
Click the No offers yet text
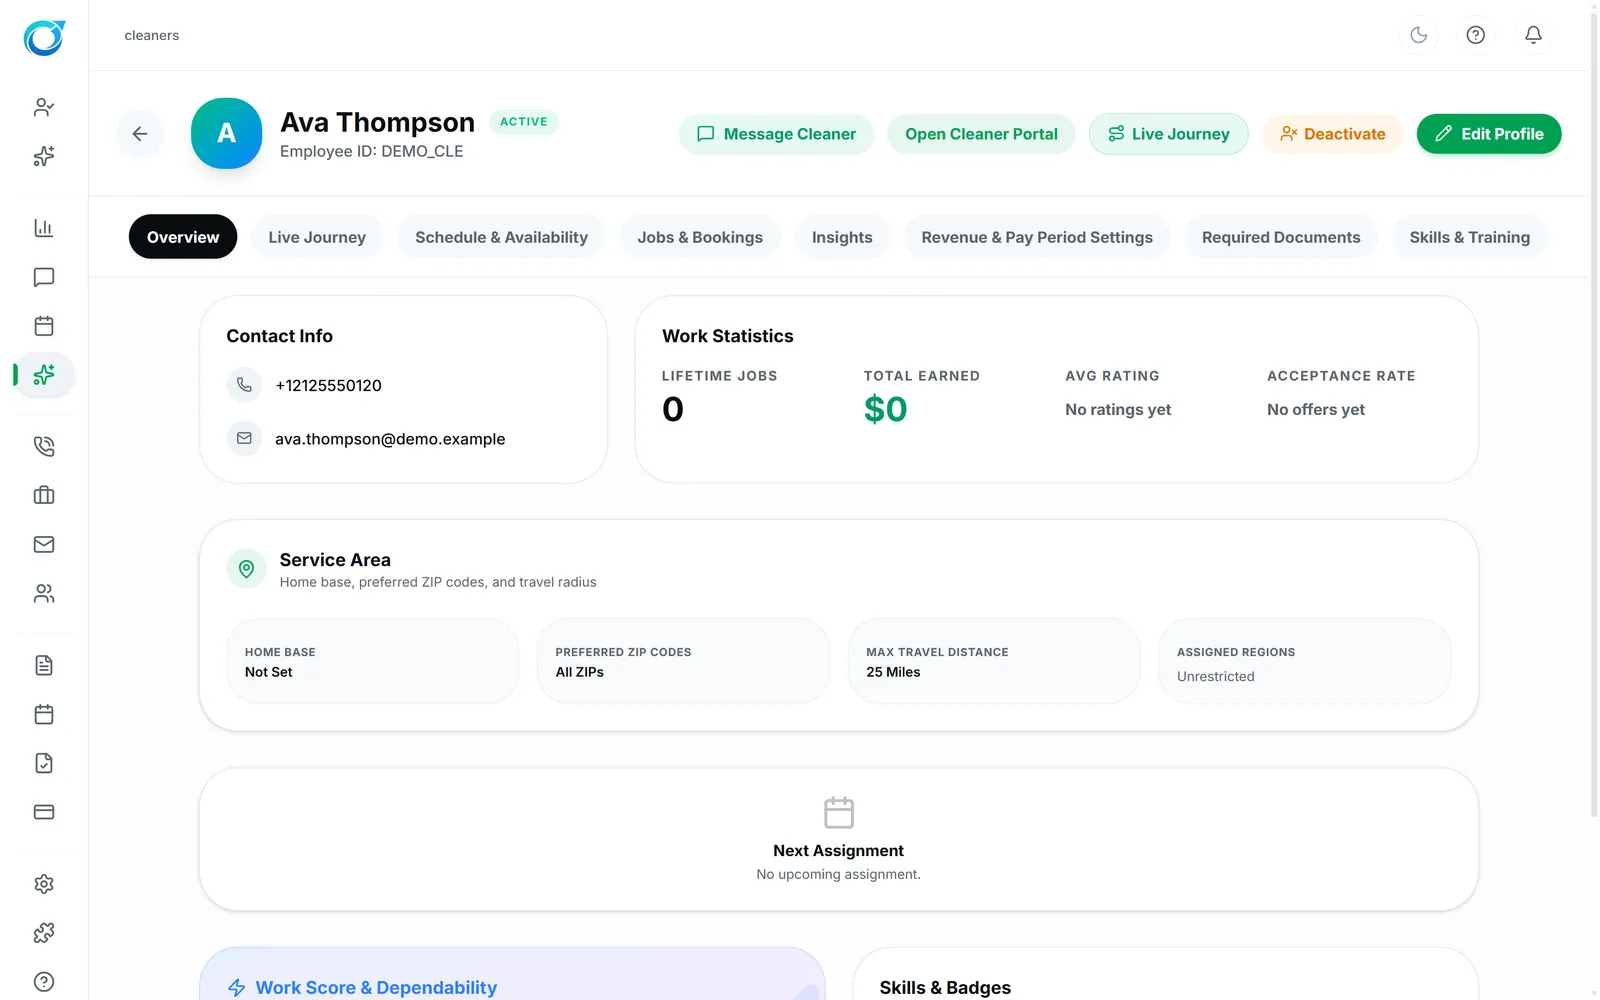[x=1316, y=409]
